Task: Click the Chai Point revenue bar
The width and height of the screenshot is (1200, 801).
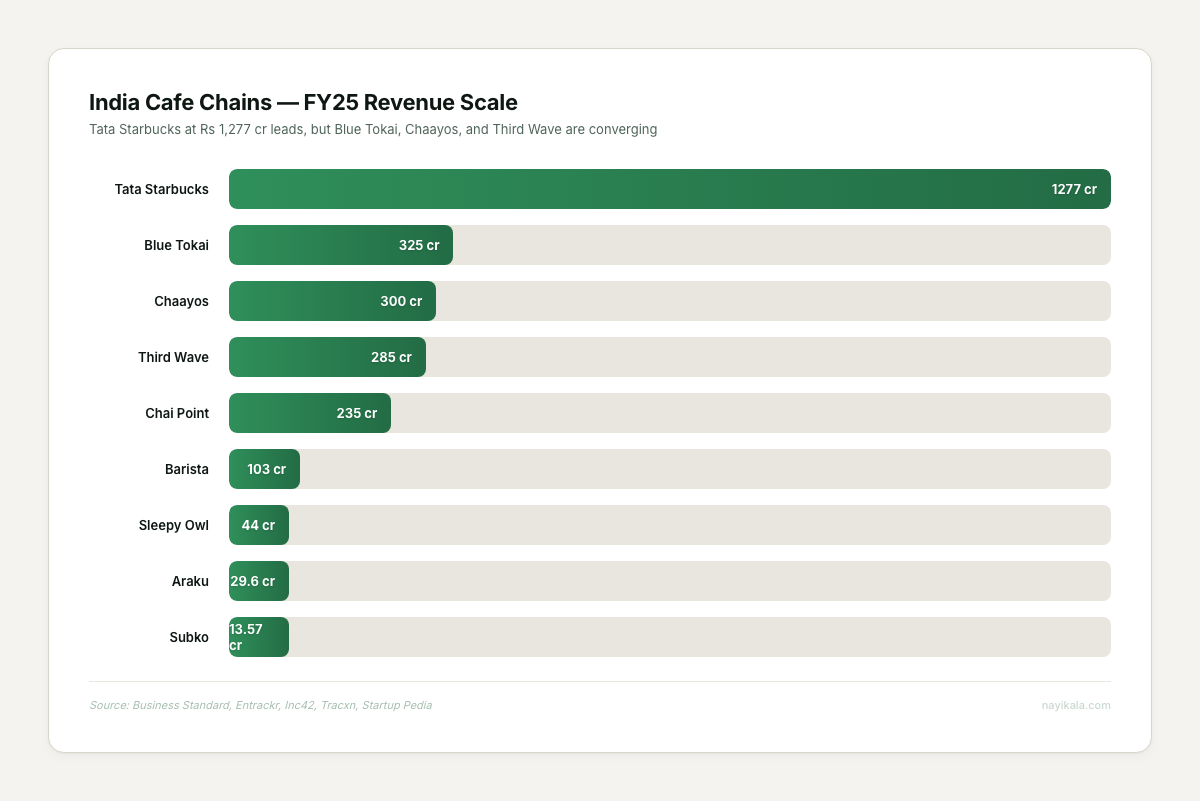Action: [x=310, y=413]
